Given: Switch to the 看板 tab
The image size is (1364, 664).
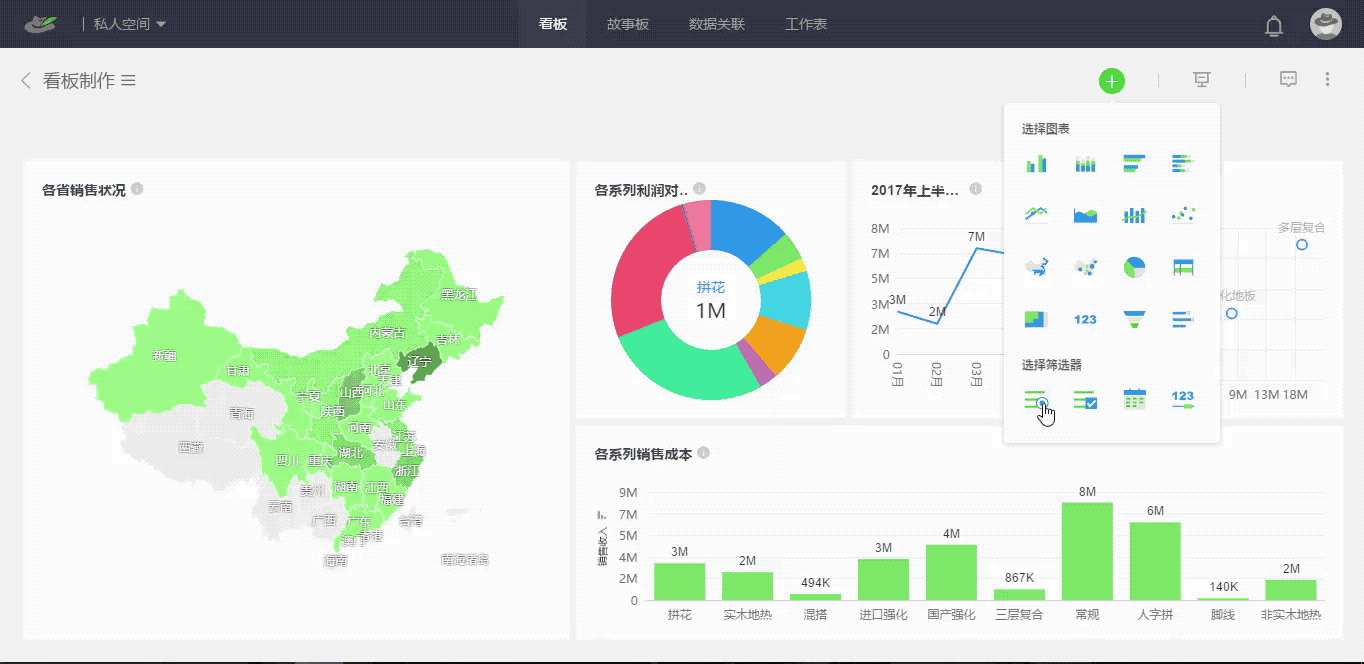Looking at the screenshot, I should pos(553,24).
